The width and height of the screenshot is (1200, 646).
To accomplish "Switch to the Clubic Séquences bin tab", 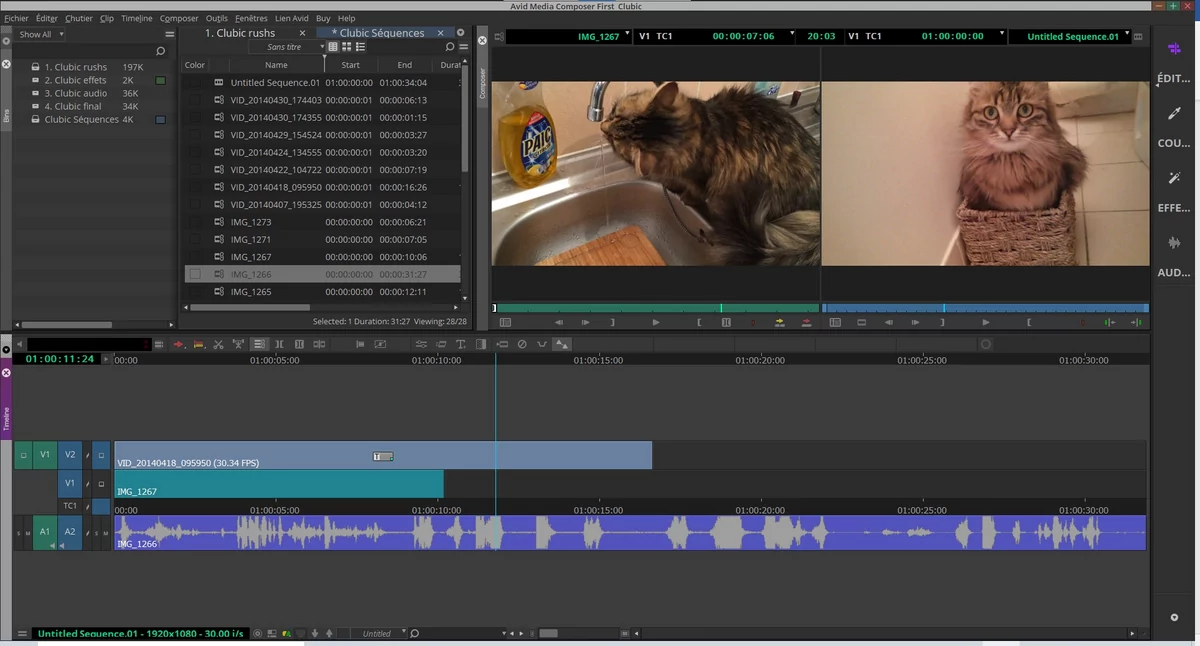I will click(378, 33).
